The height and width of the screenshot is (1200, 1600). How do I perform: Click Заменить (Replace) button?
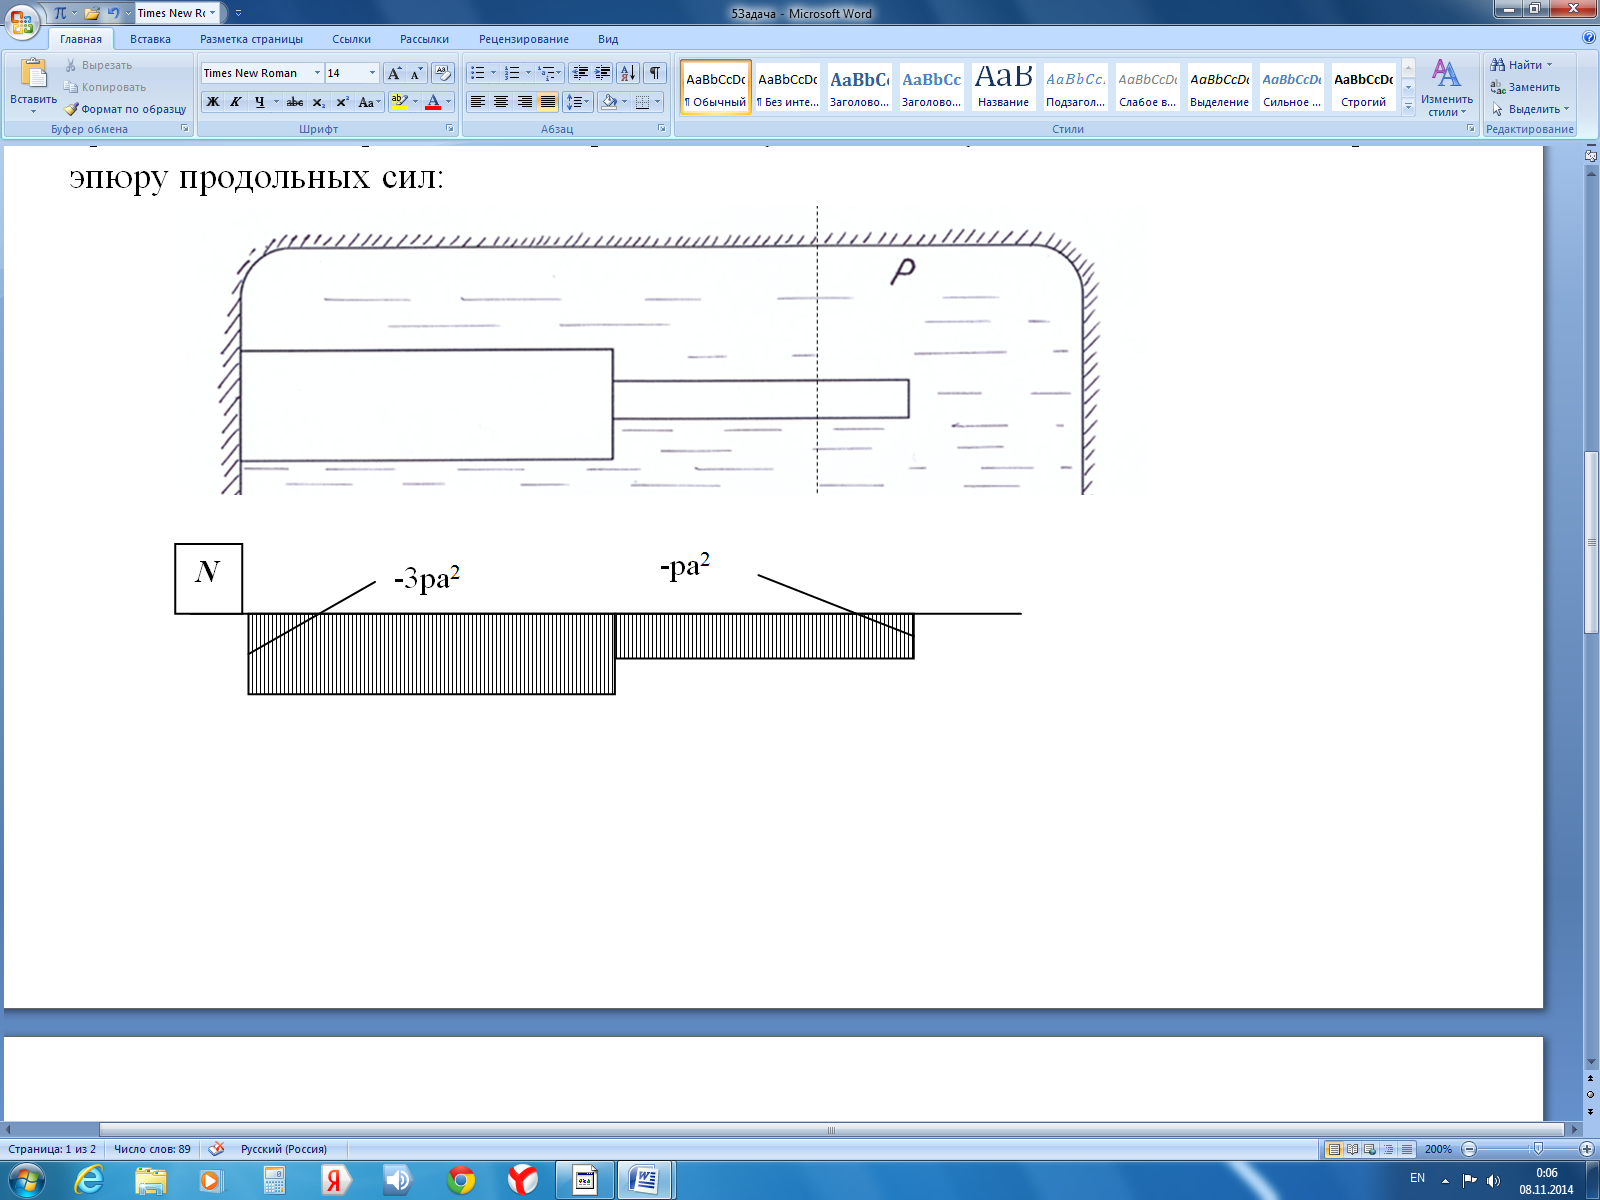[1525, 87]
